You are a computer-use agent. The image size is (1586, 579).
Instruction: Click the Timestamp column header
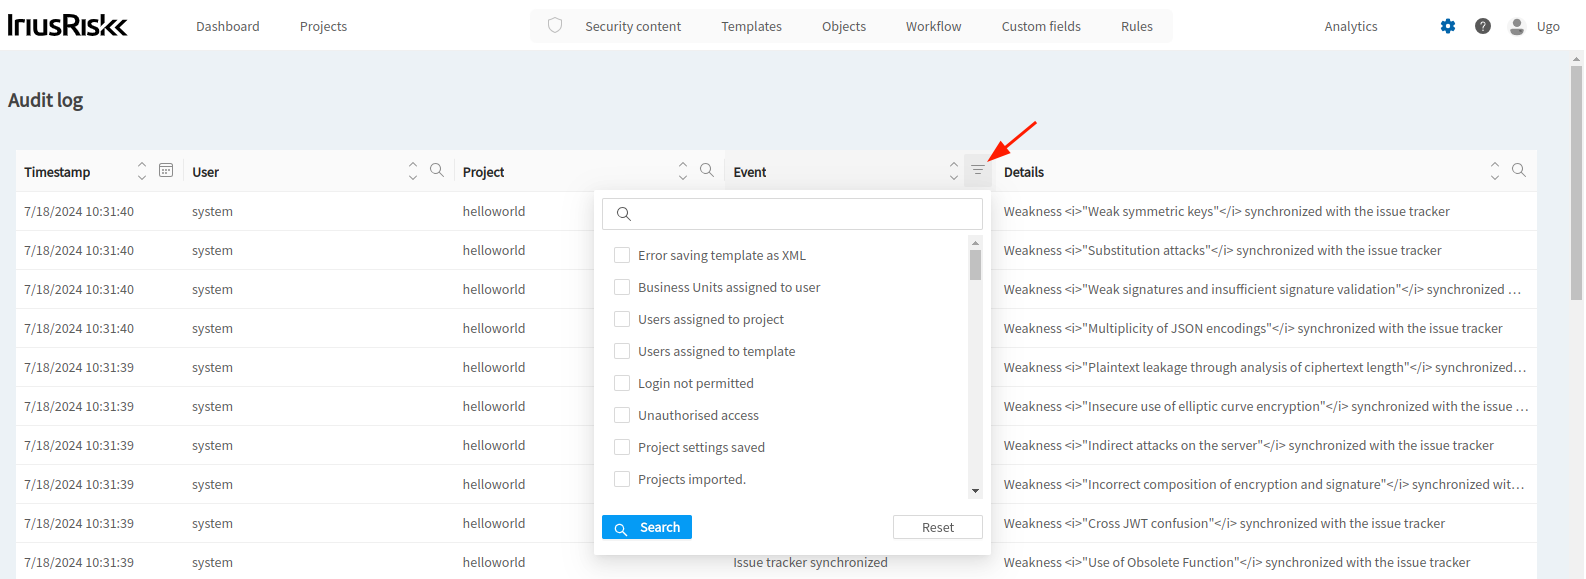[x=57, y=172]
